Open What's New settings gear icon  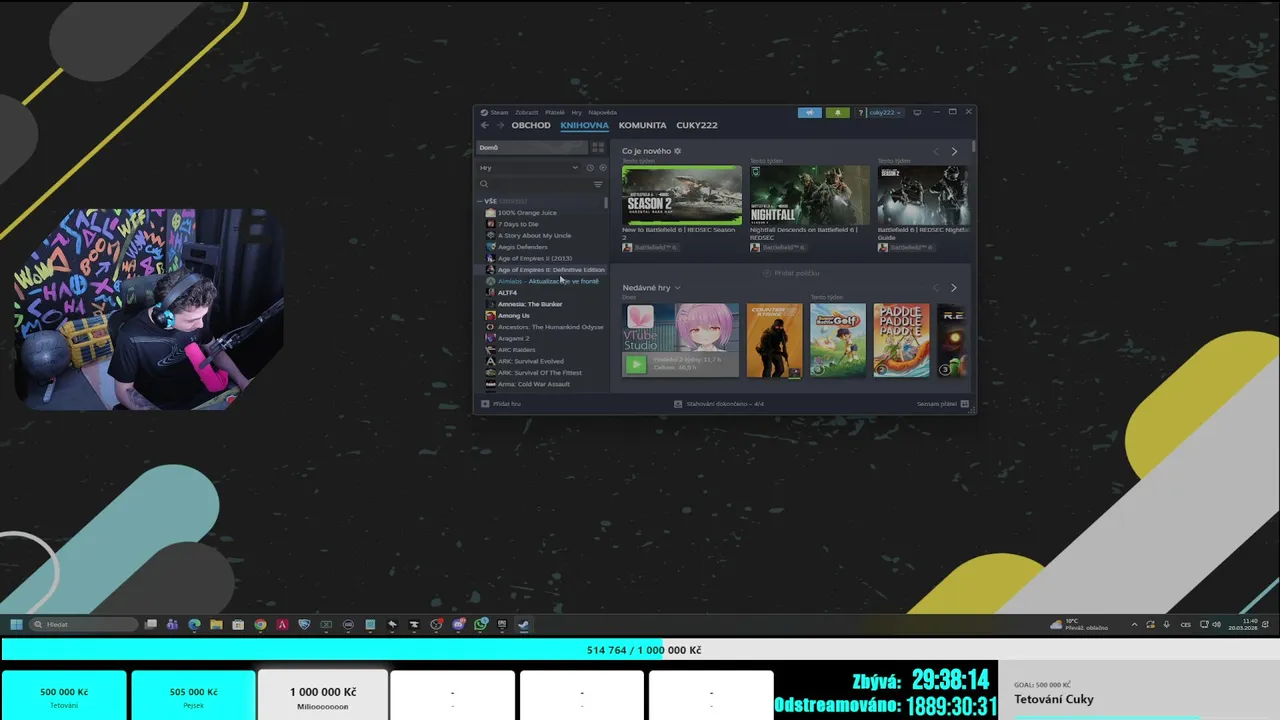point(677,151)
